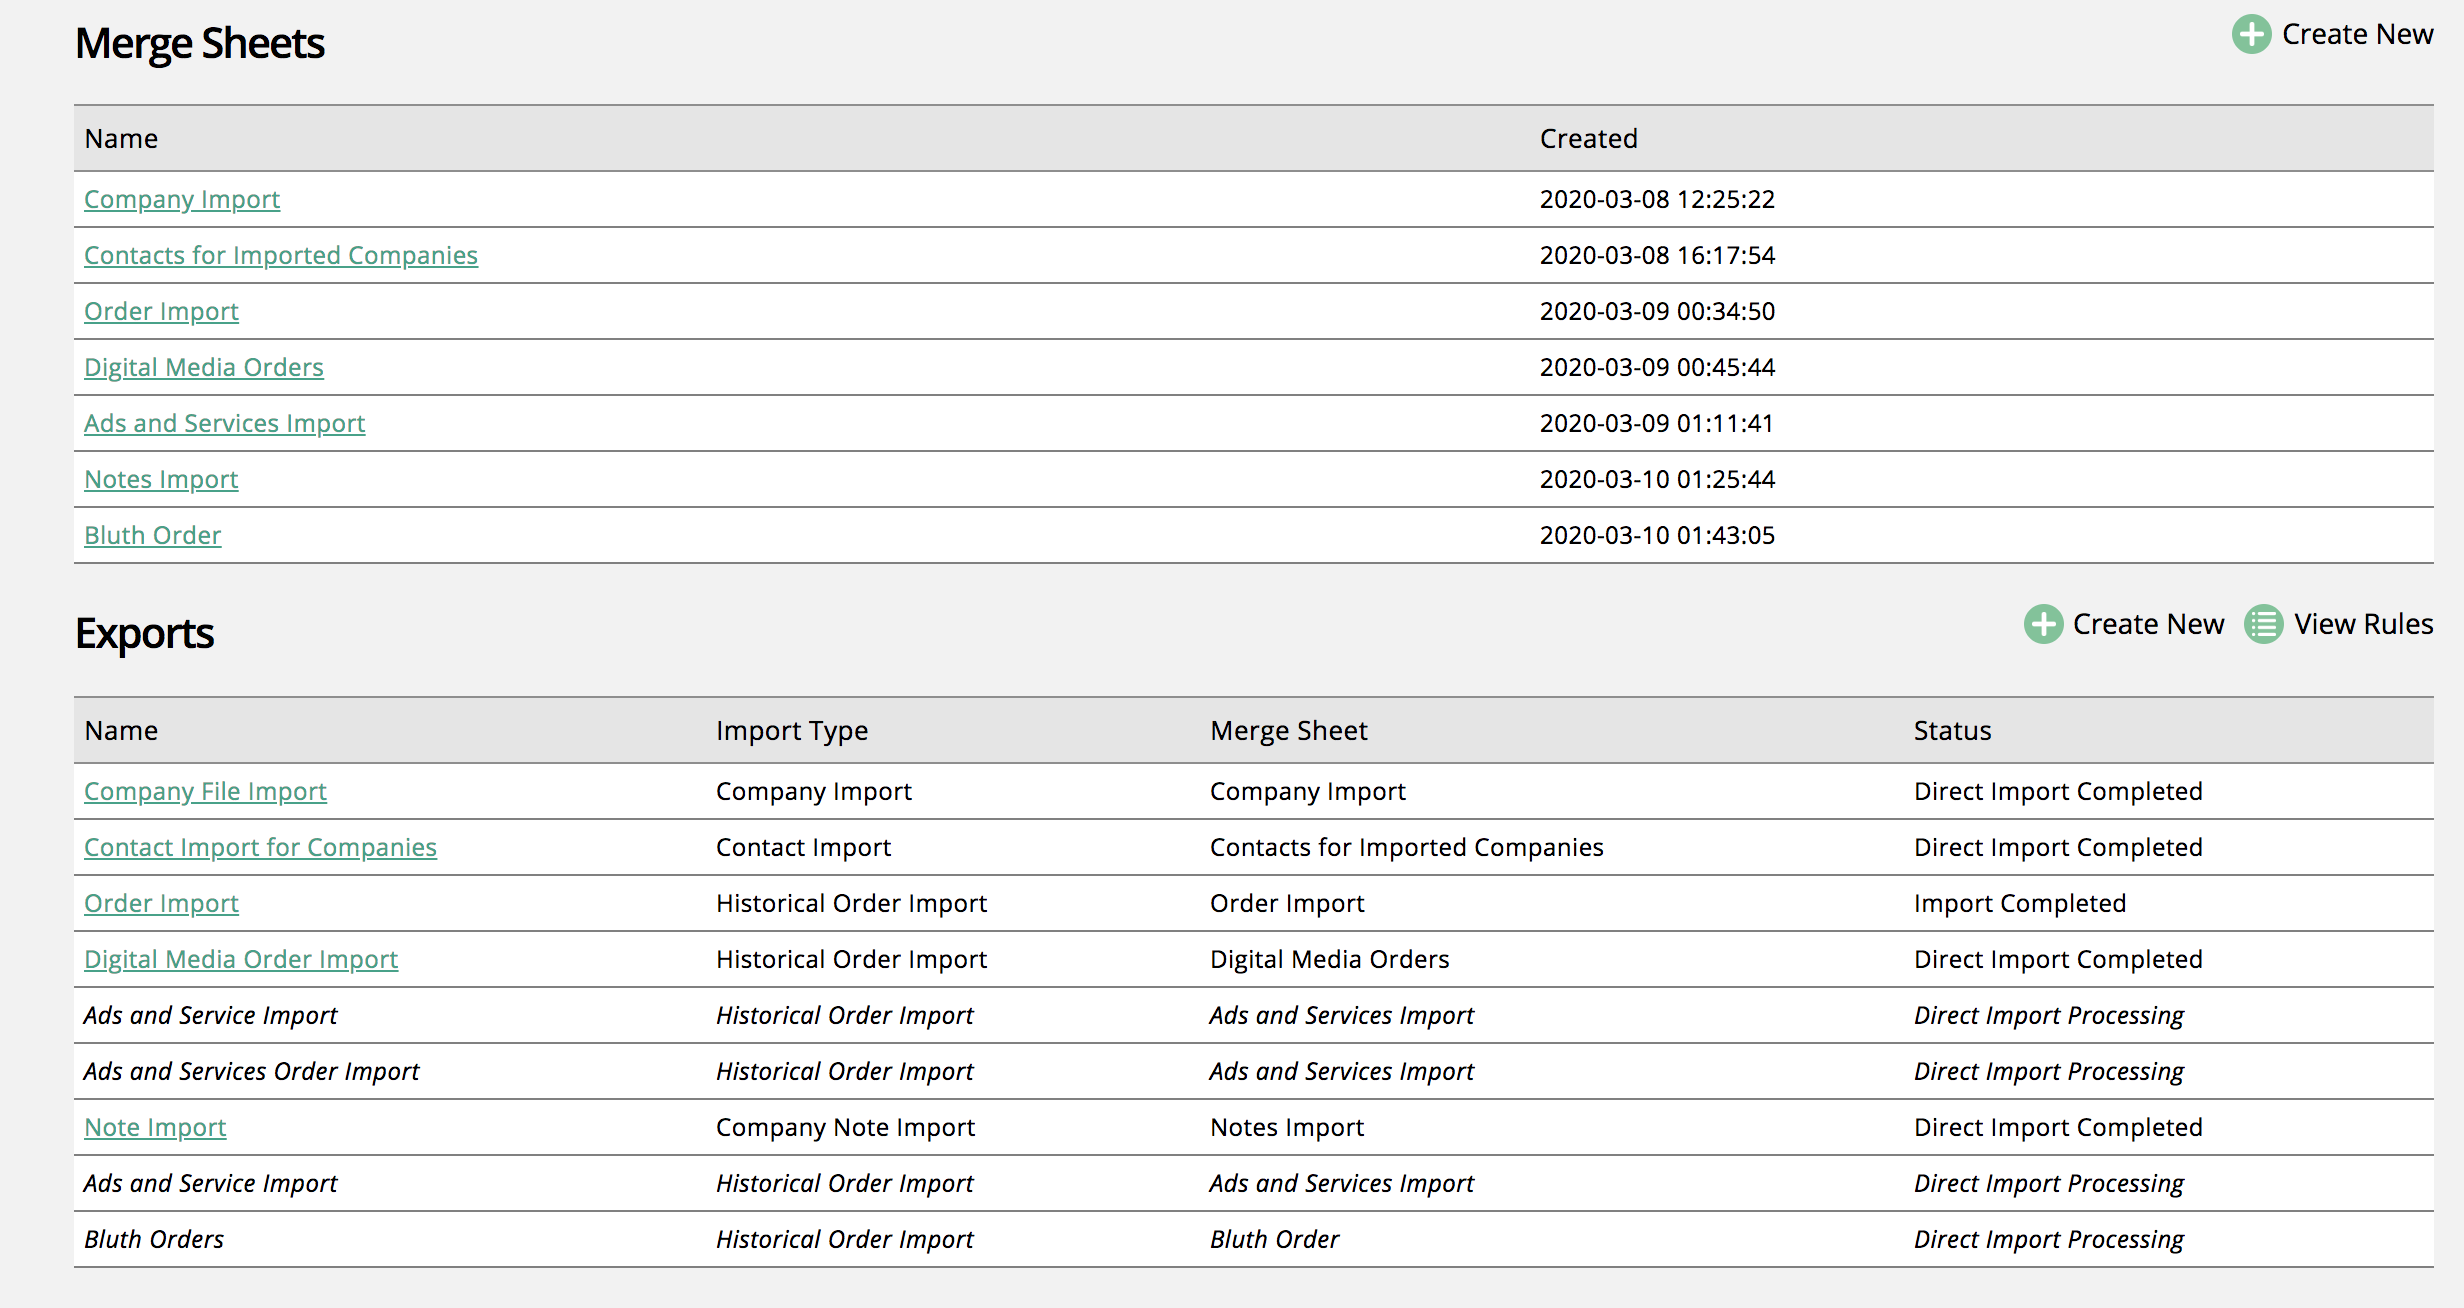The image size is (2464, 1308).
Task: Open the Order Import export link
Action: pos(161,904)
